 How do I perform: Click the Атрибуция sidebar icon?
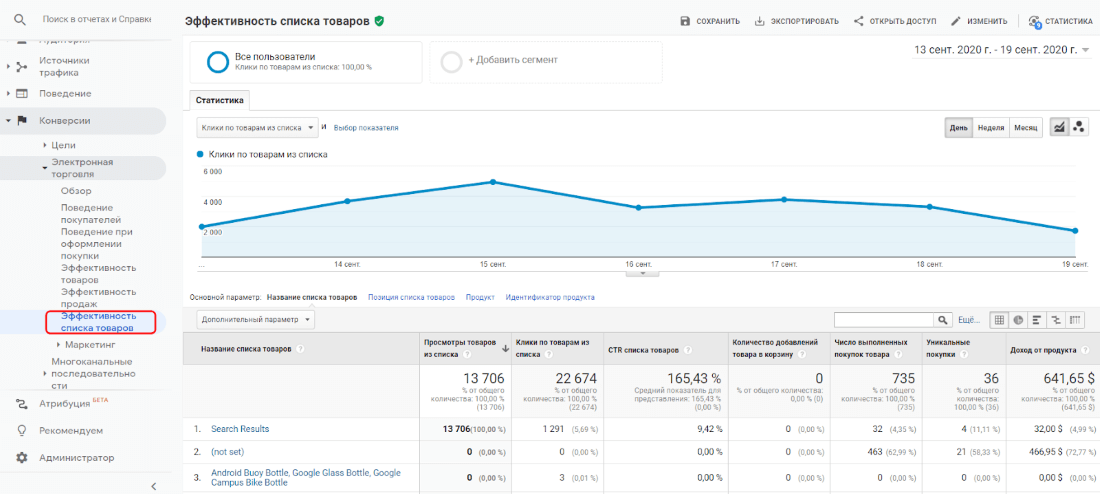(22, 403)
